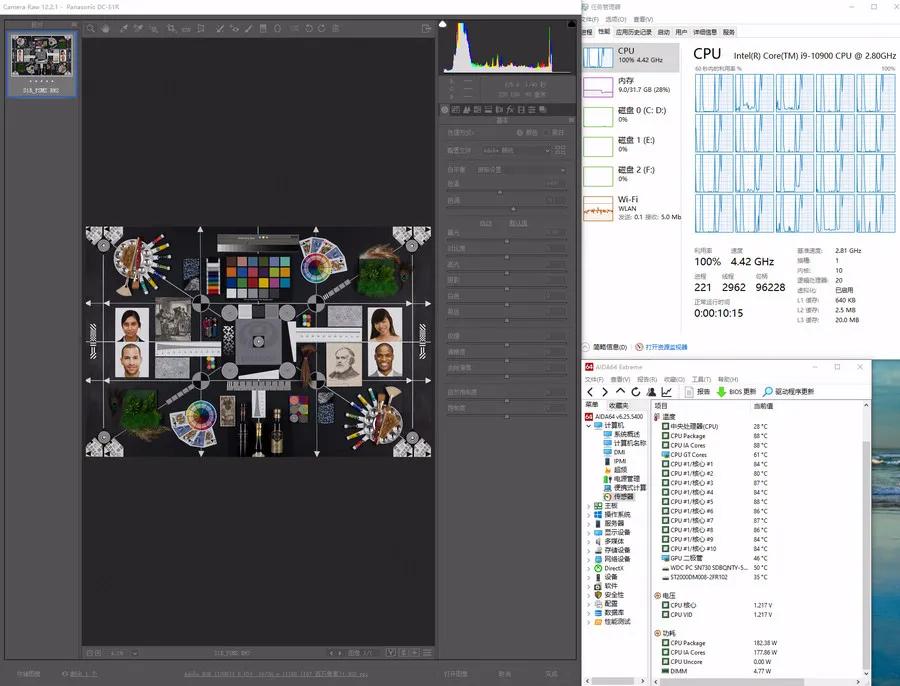The image size is (900, 686).
Task: Click the AIDA64 BIOS update green arrow
Action: 720,392
